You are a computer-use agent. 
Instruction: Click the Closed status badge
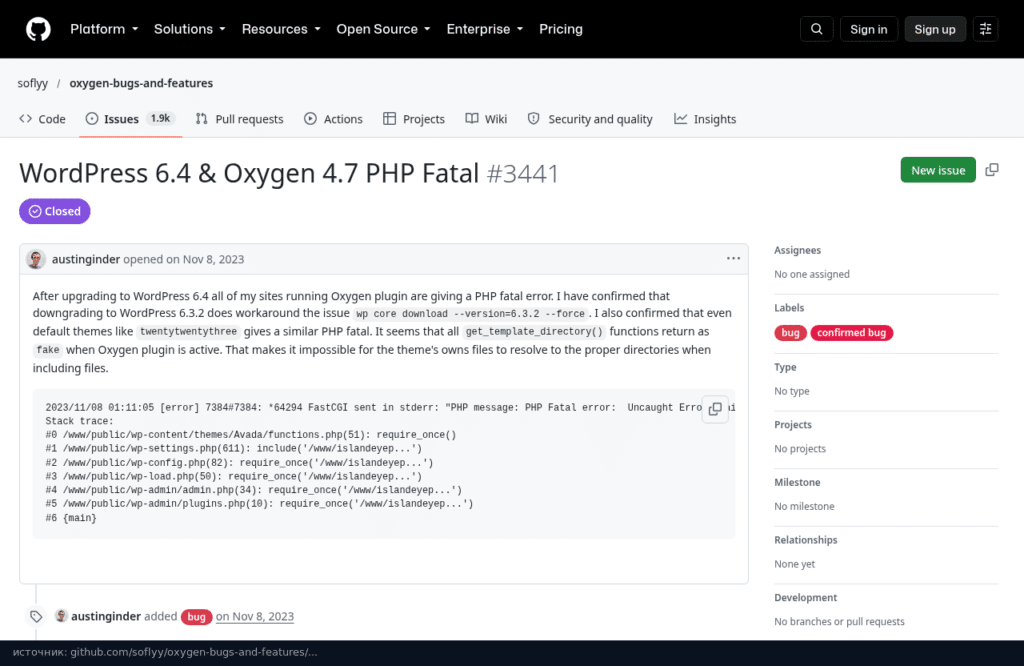click(55, 212)
